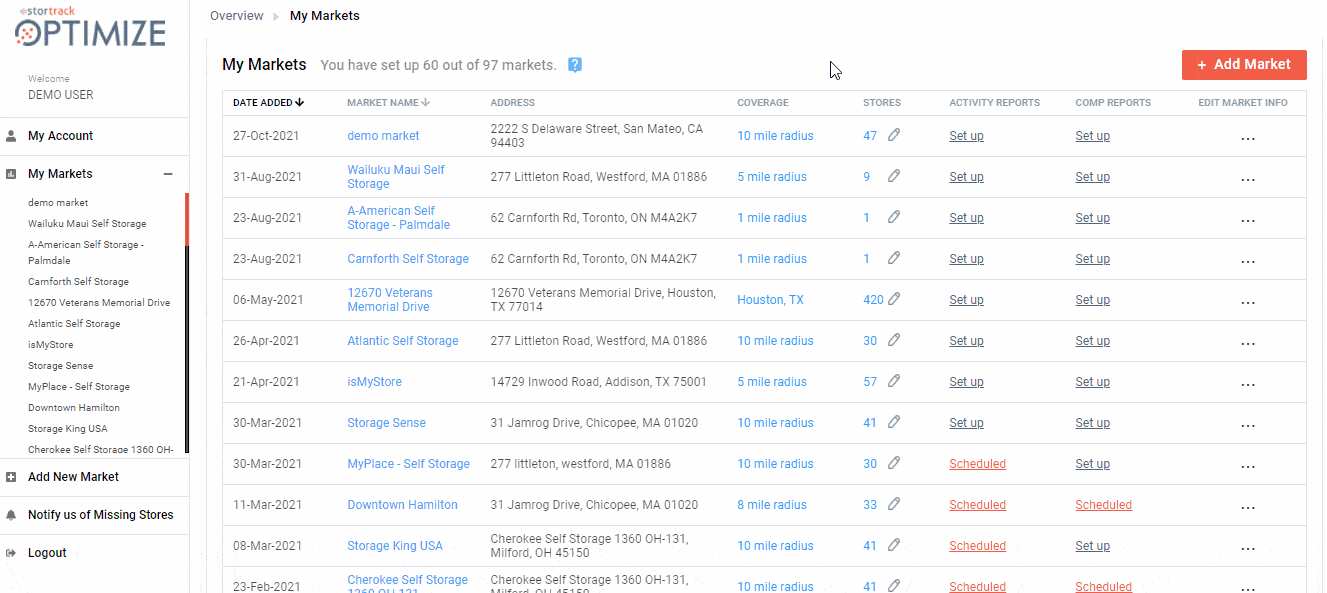Open three-dots menu for isMyStore row
This screenshot has height=593, width=1327.
click(1247, 385)
